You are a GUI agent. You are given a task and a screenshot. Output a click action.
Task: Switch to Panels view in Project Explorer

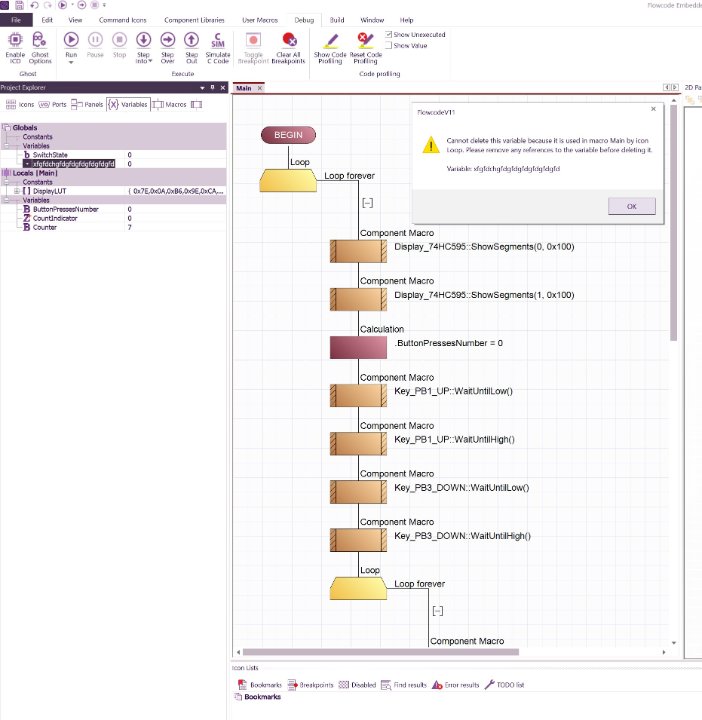pos(87,105)
